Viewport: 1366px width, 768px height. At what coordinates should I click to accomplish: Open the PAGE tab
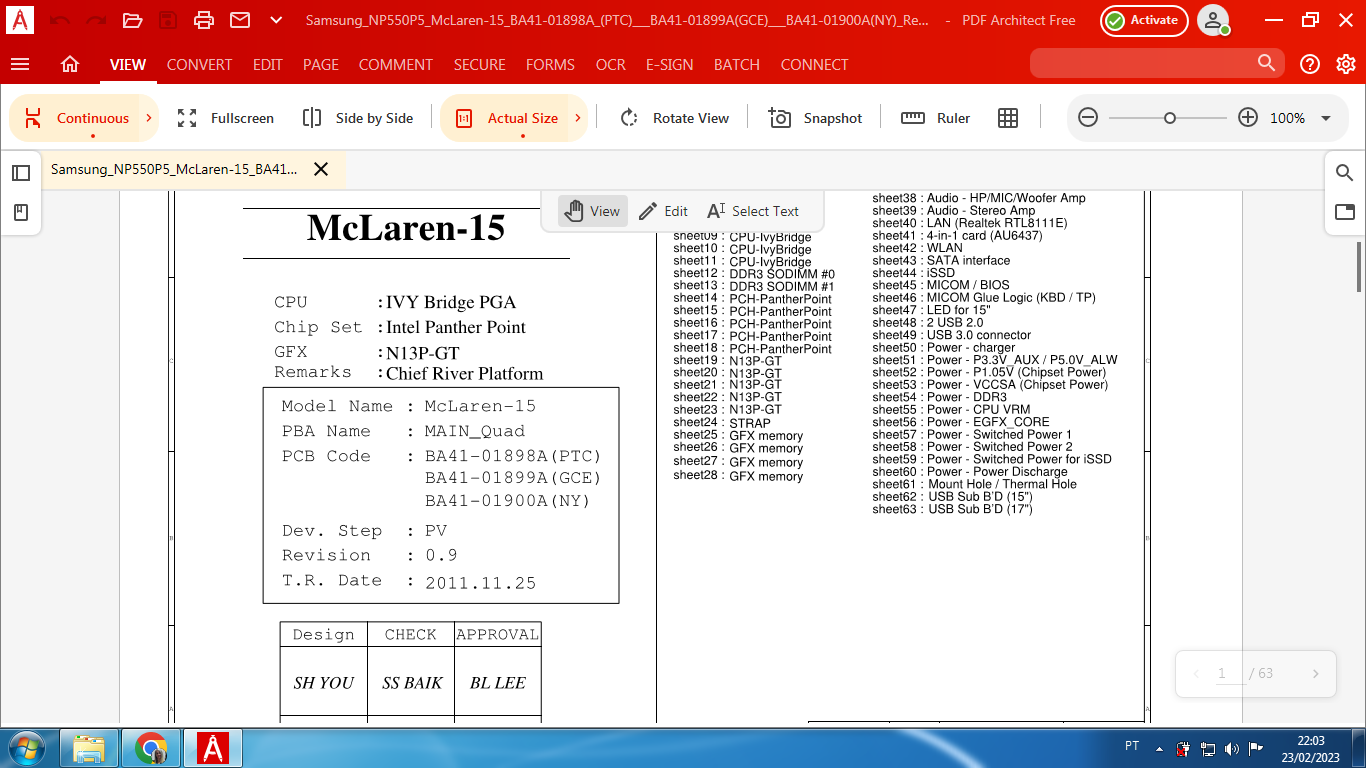pos(321,64)
